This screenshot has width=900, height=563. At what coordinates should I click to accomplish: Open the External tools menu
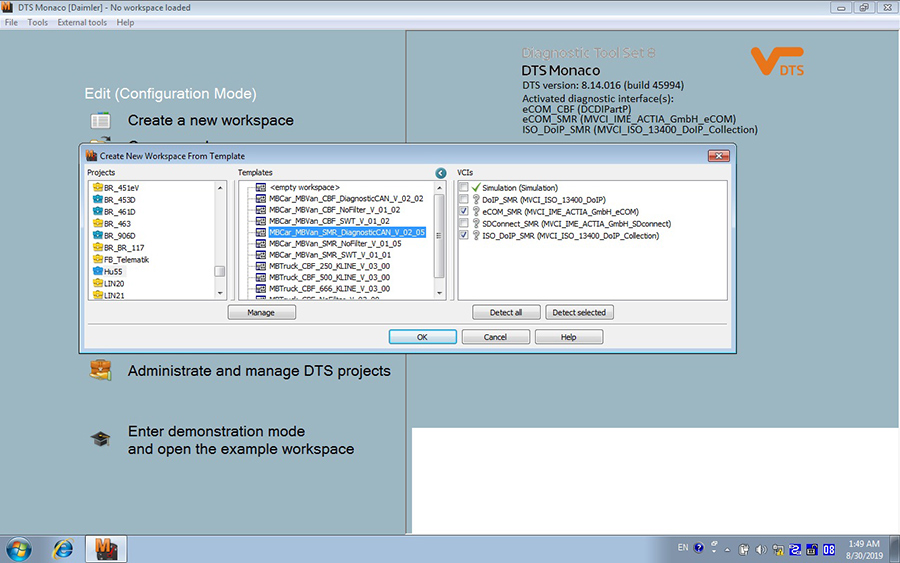pos(81,22)
